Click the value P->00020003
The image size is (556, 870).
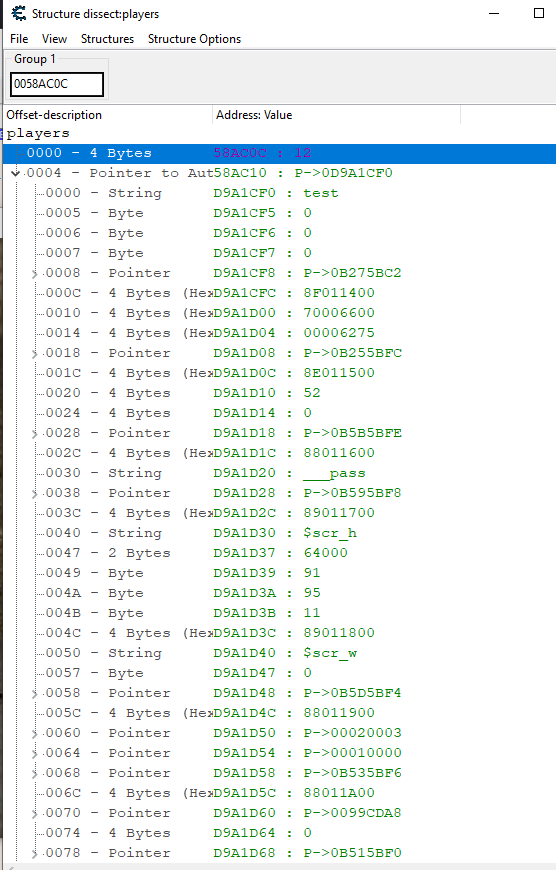pyautogui.click(x=352, y=733)
